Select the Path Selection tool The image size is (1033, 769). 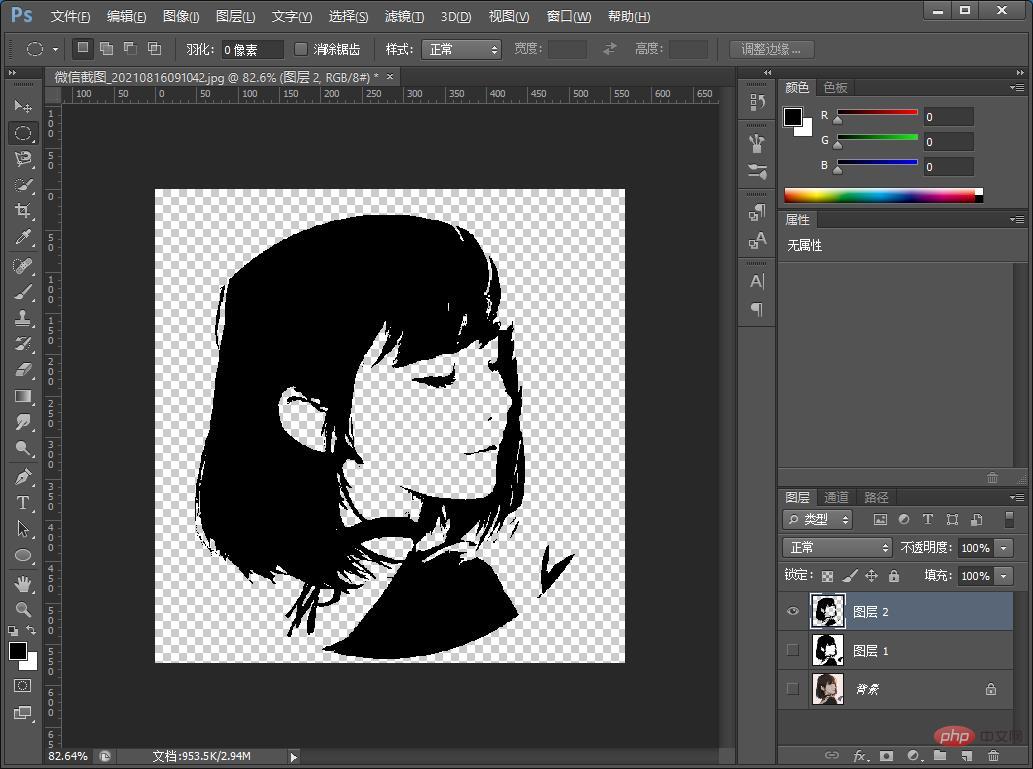[x=23, y=528]
